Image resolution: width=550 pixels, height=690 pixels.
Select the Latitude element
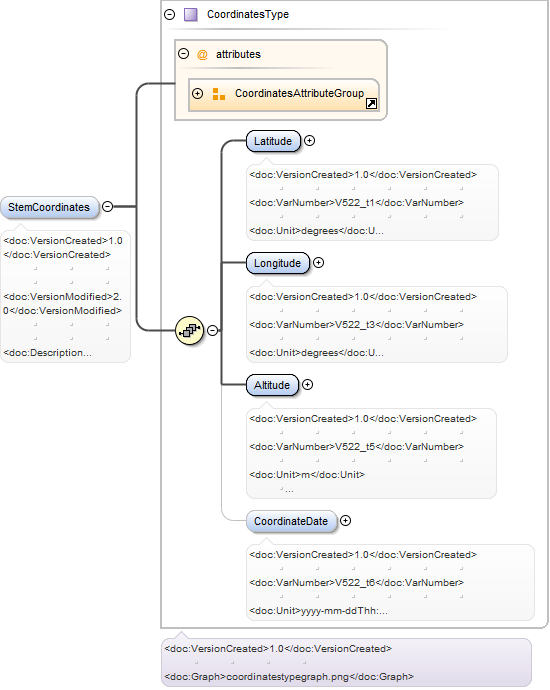click(x=273, y=141)
